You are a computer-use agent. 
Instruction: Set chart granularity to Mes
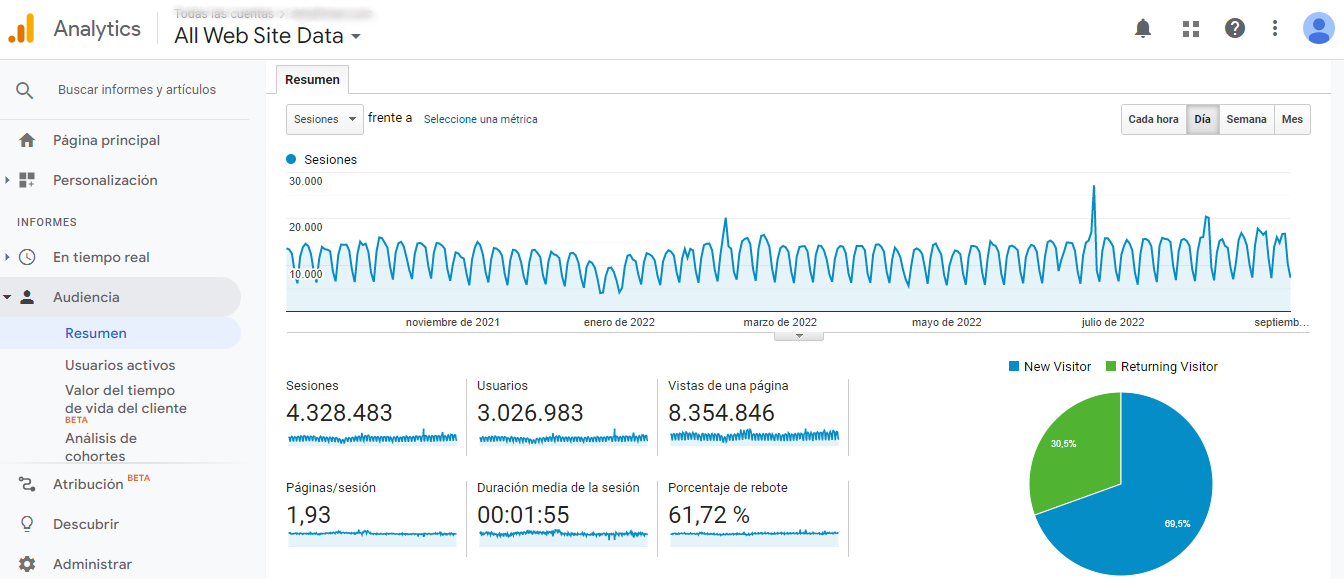pos(1292,119)
